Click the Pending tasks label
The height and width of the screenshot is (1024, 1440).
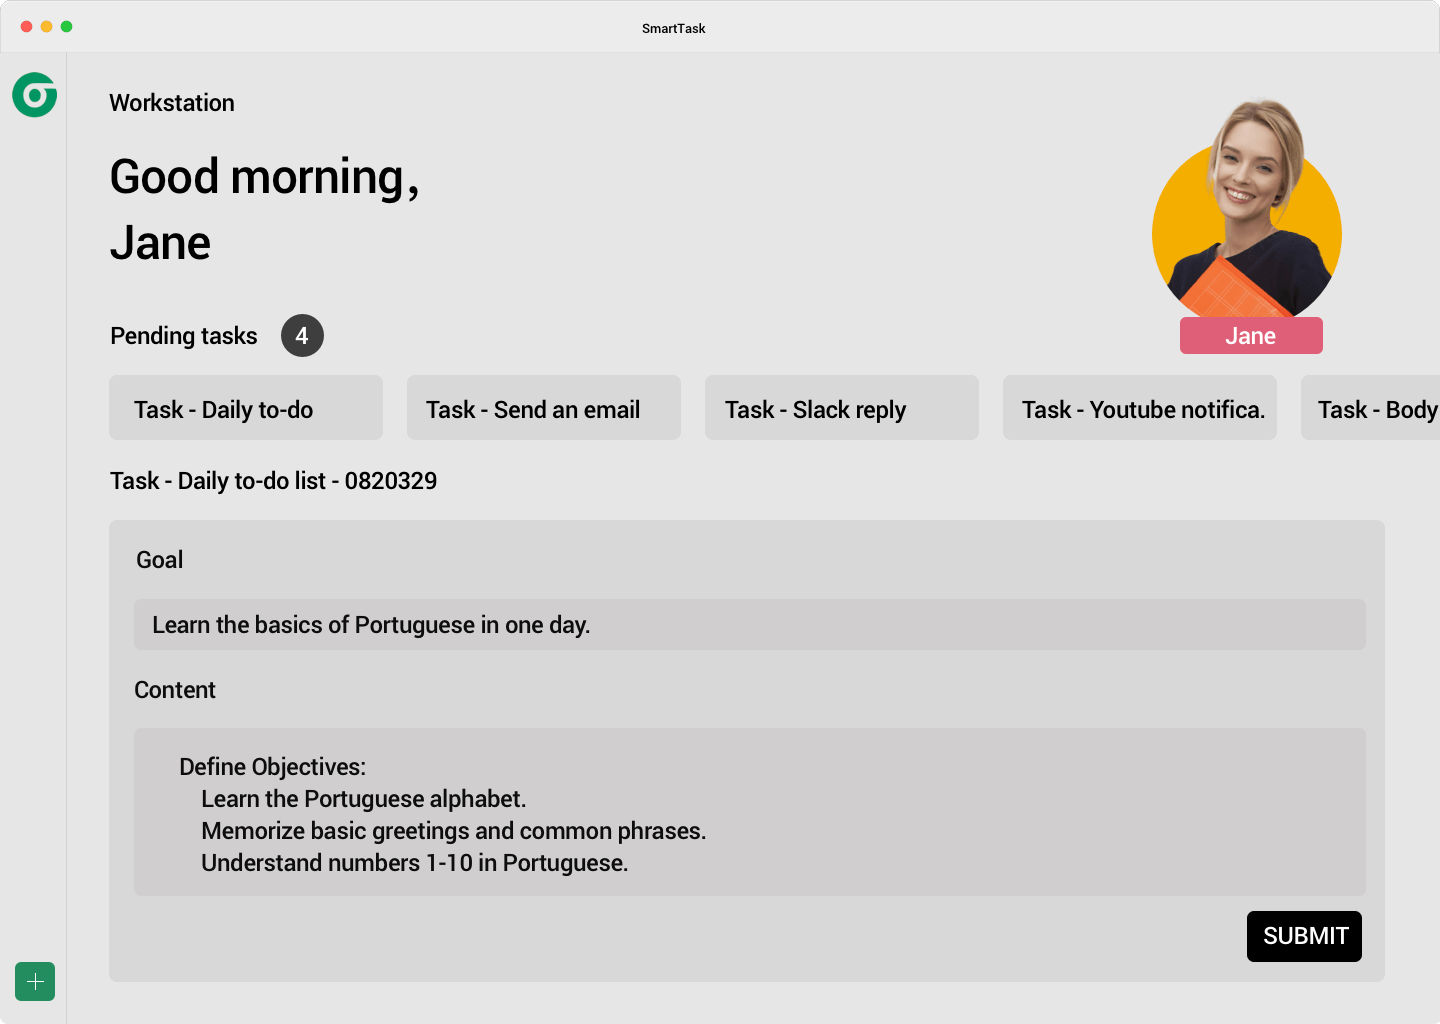(184, 336)
